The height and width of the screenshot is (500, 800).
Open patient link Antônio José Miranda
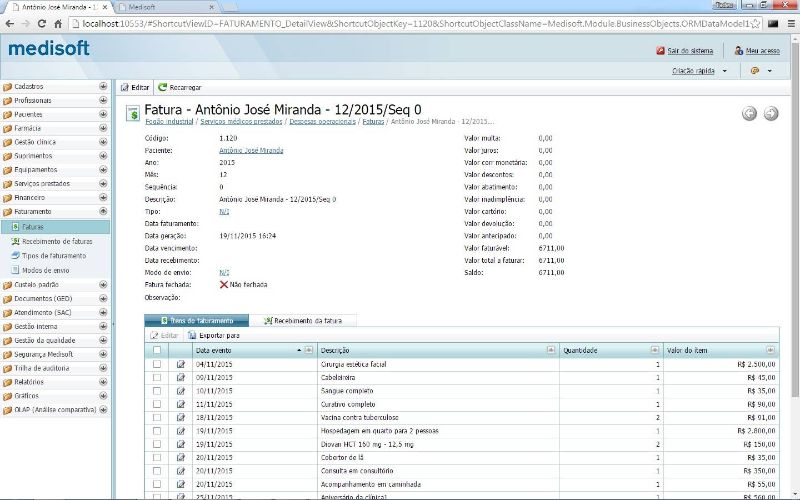click(251, 151)
